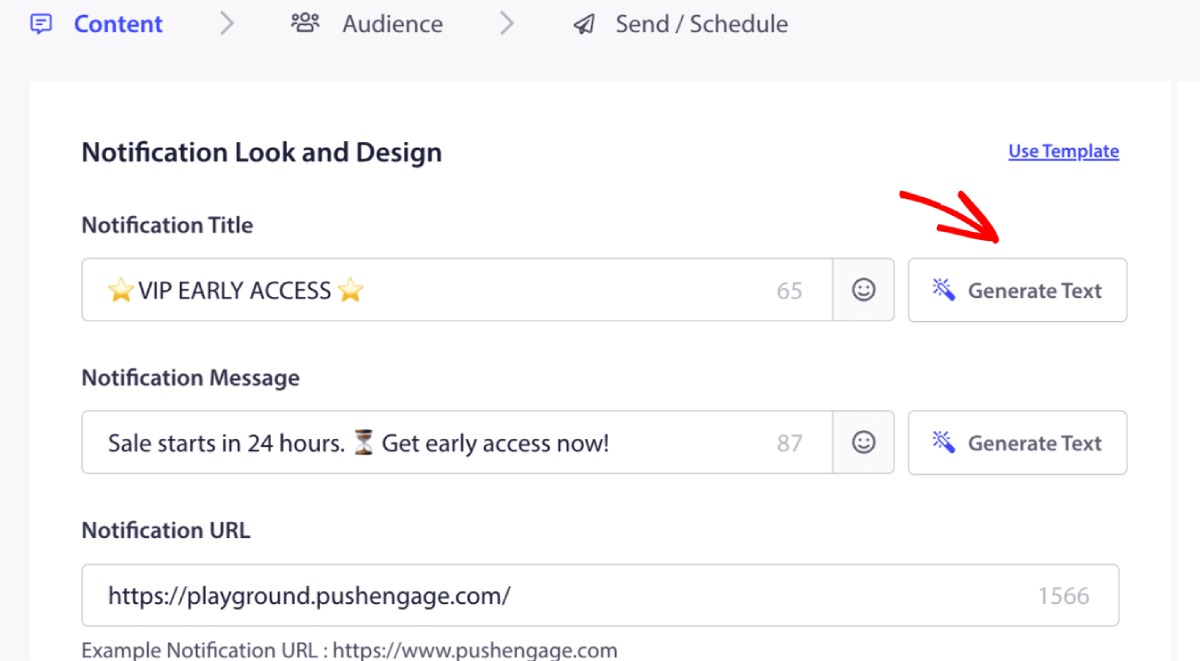Click the Send / Schedule paper plane icon
This screenshot has height=661, width=1200.
point(584,24)
